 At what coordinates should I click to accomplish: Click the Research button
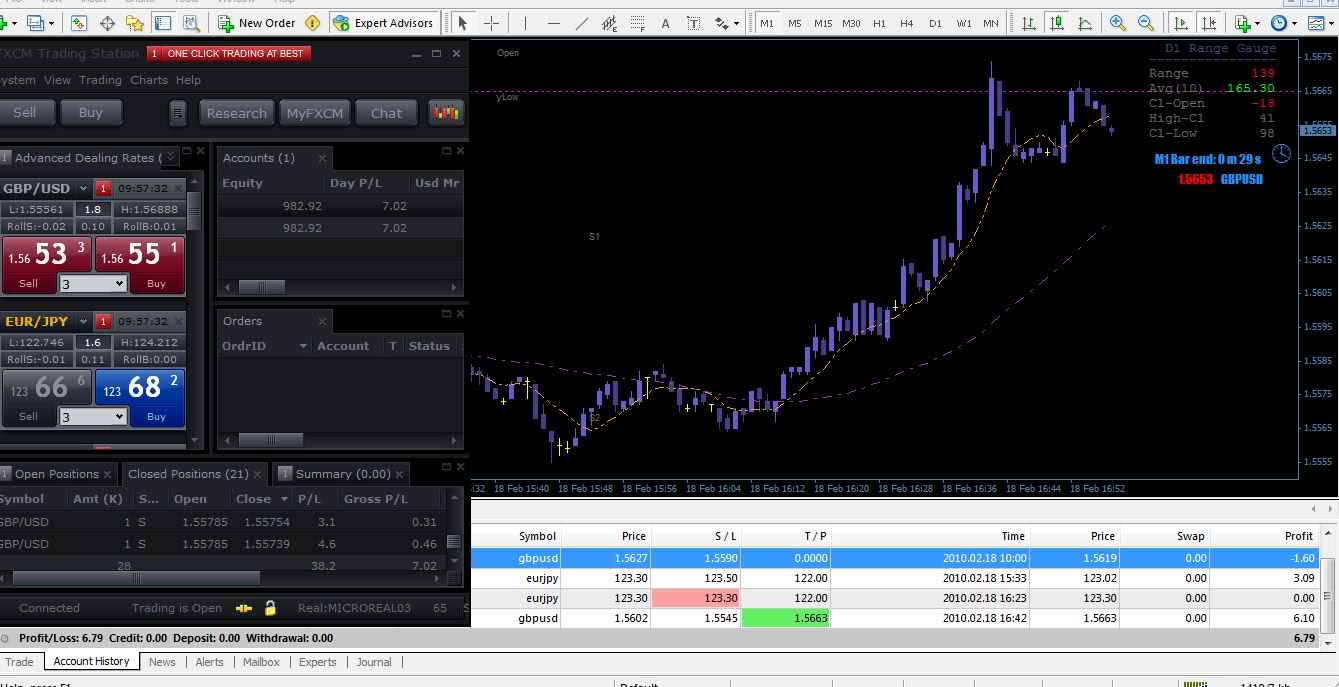[236, 113]
